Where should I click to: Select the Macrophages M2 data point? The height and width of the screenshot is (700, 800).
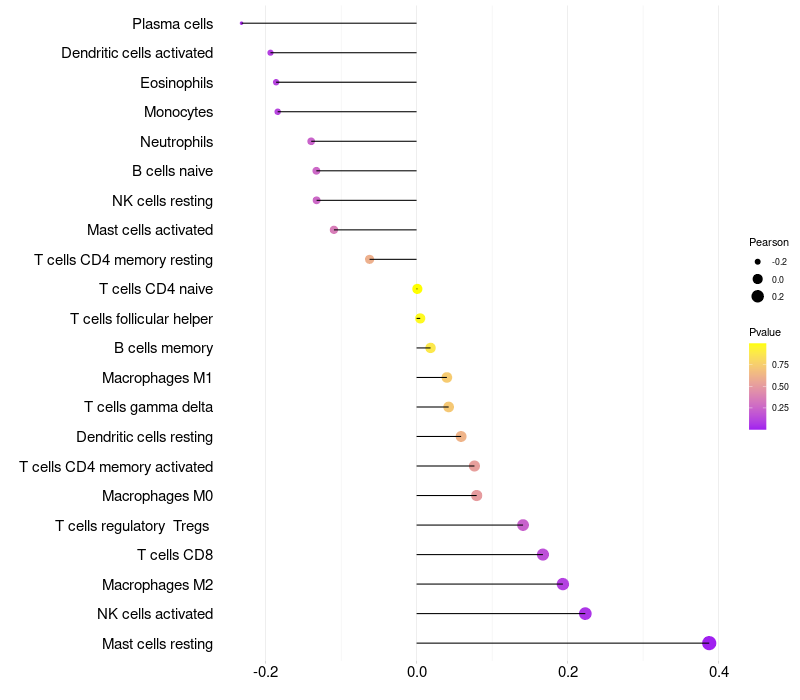pos(563,584)
